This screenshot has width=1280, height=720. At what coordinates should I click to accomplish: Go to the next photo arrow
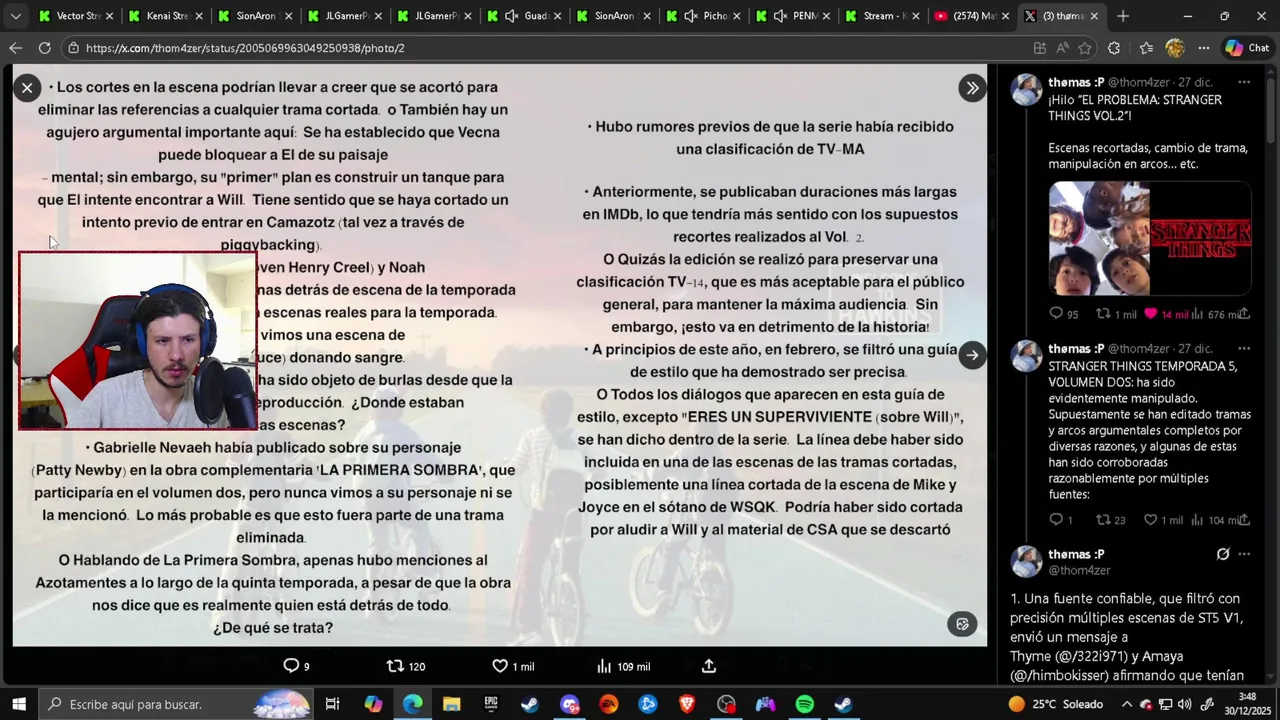(972, 355)
